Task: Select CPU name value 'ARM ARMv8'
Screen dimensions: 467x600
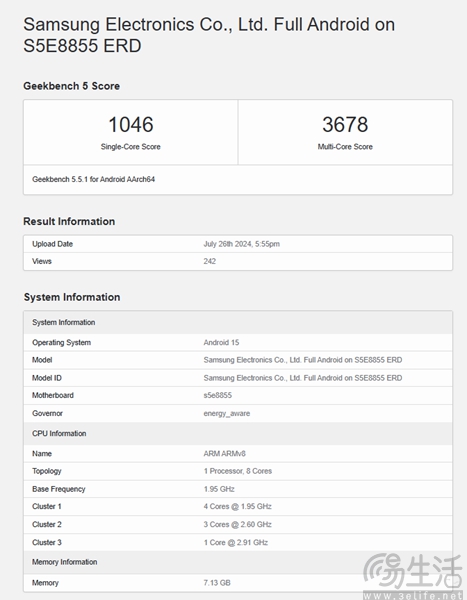Action: point(224,454)
